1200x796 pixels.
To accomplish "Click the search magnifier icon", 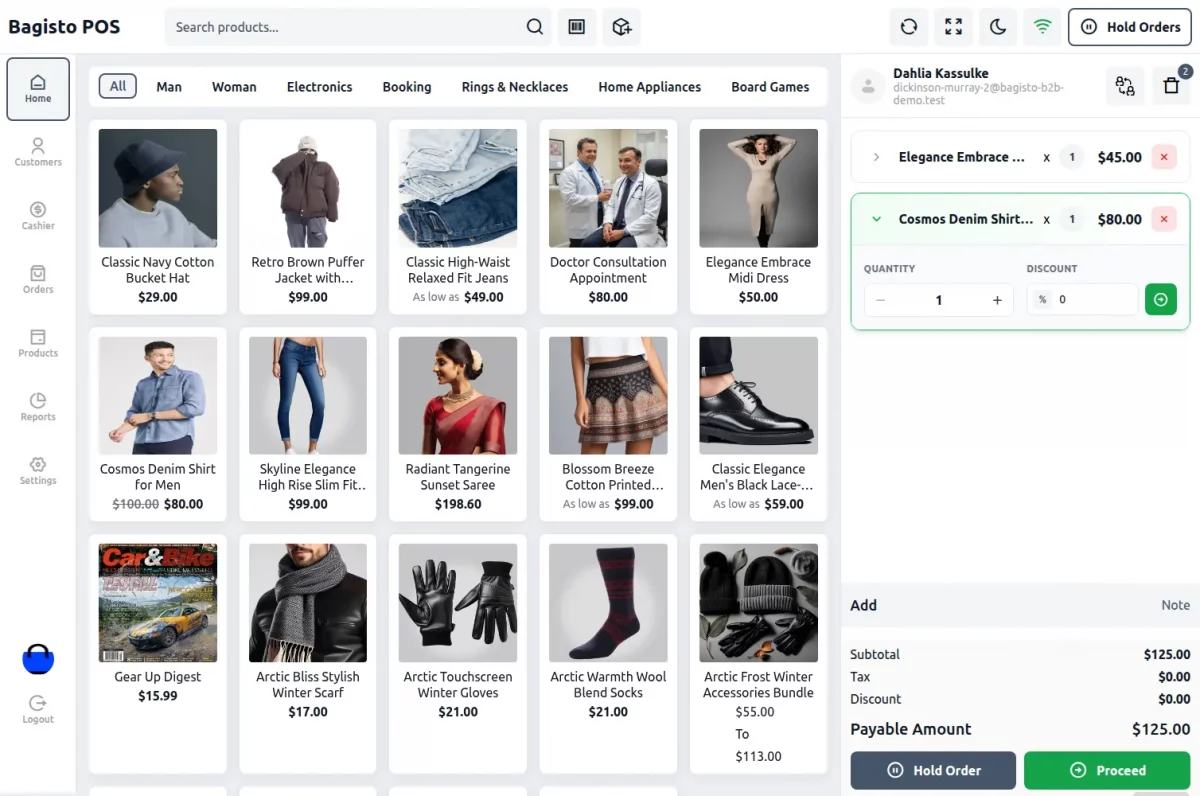I will coord(535,27).
